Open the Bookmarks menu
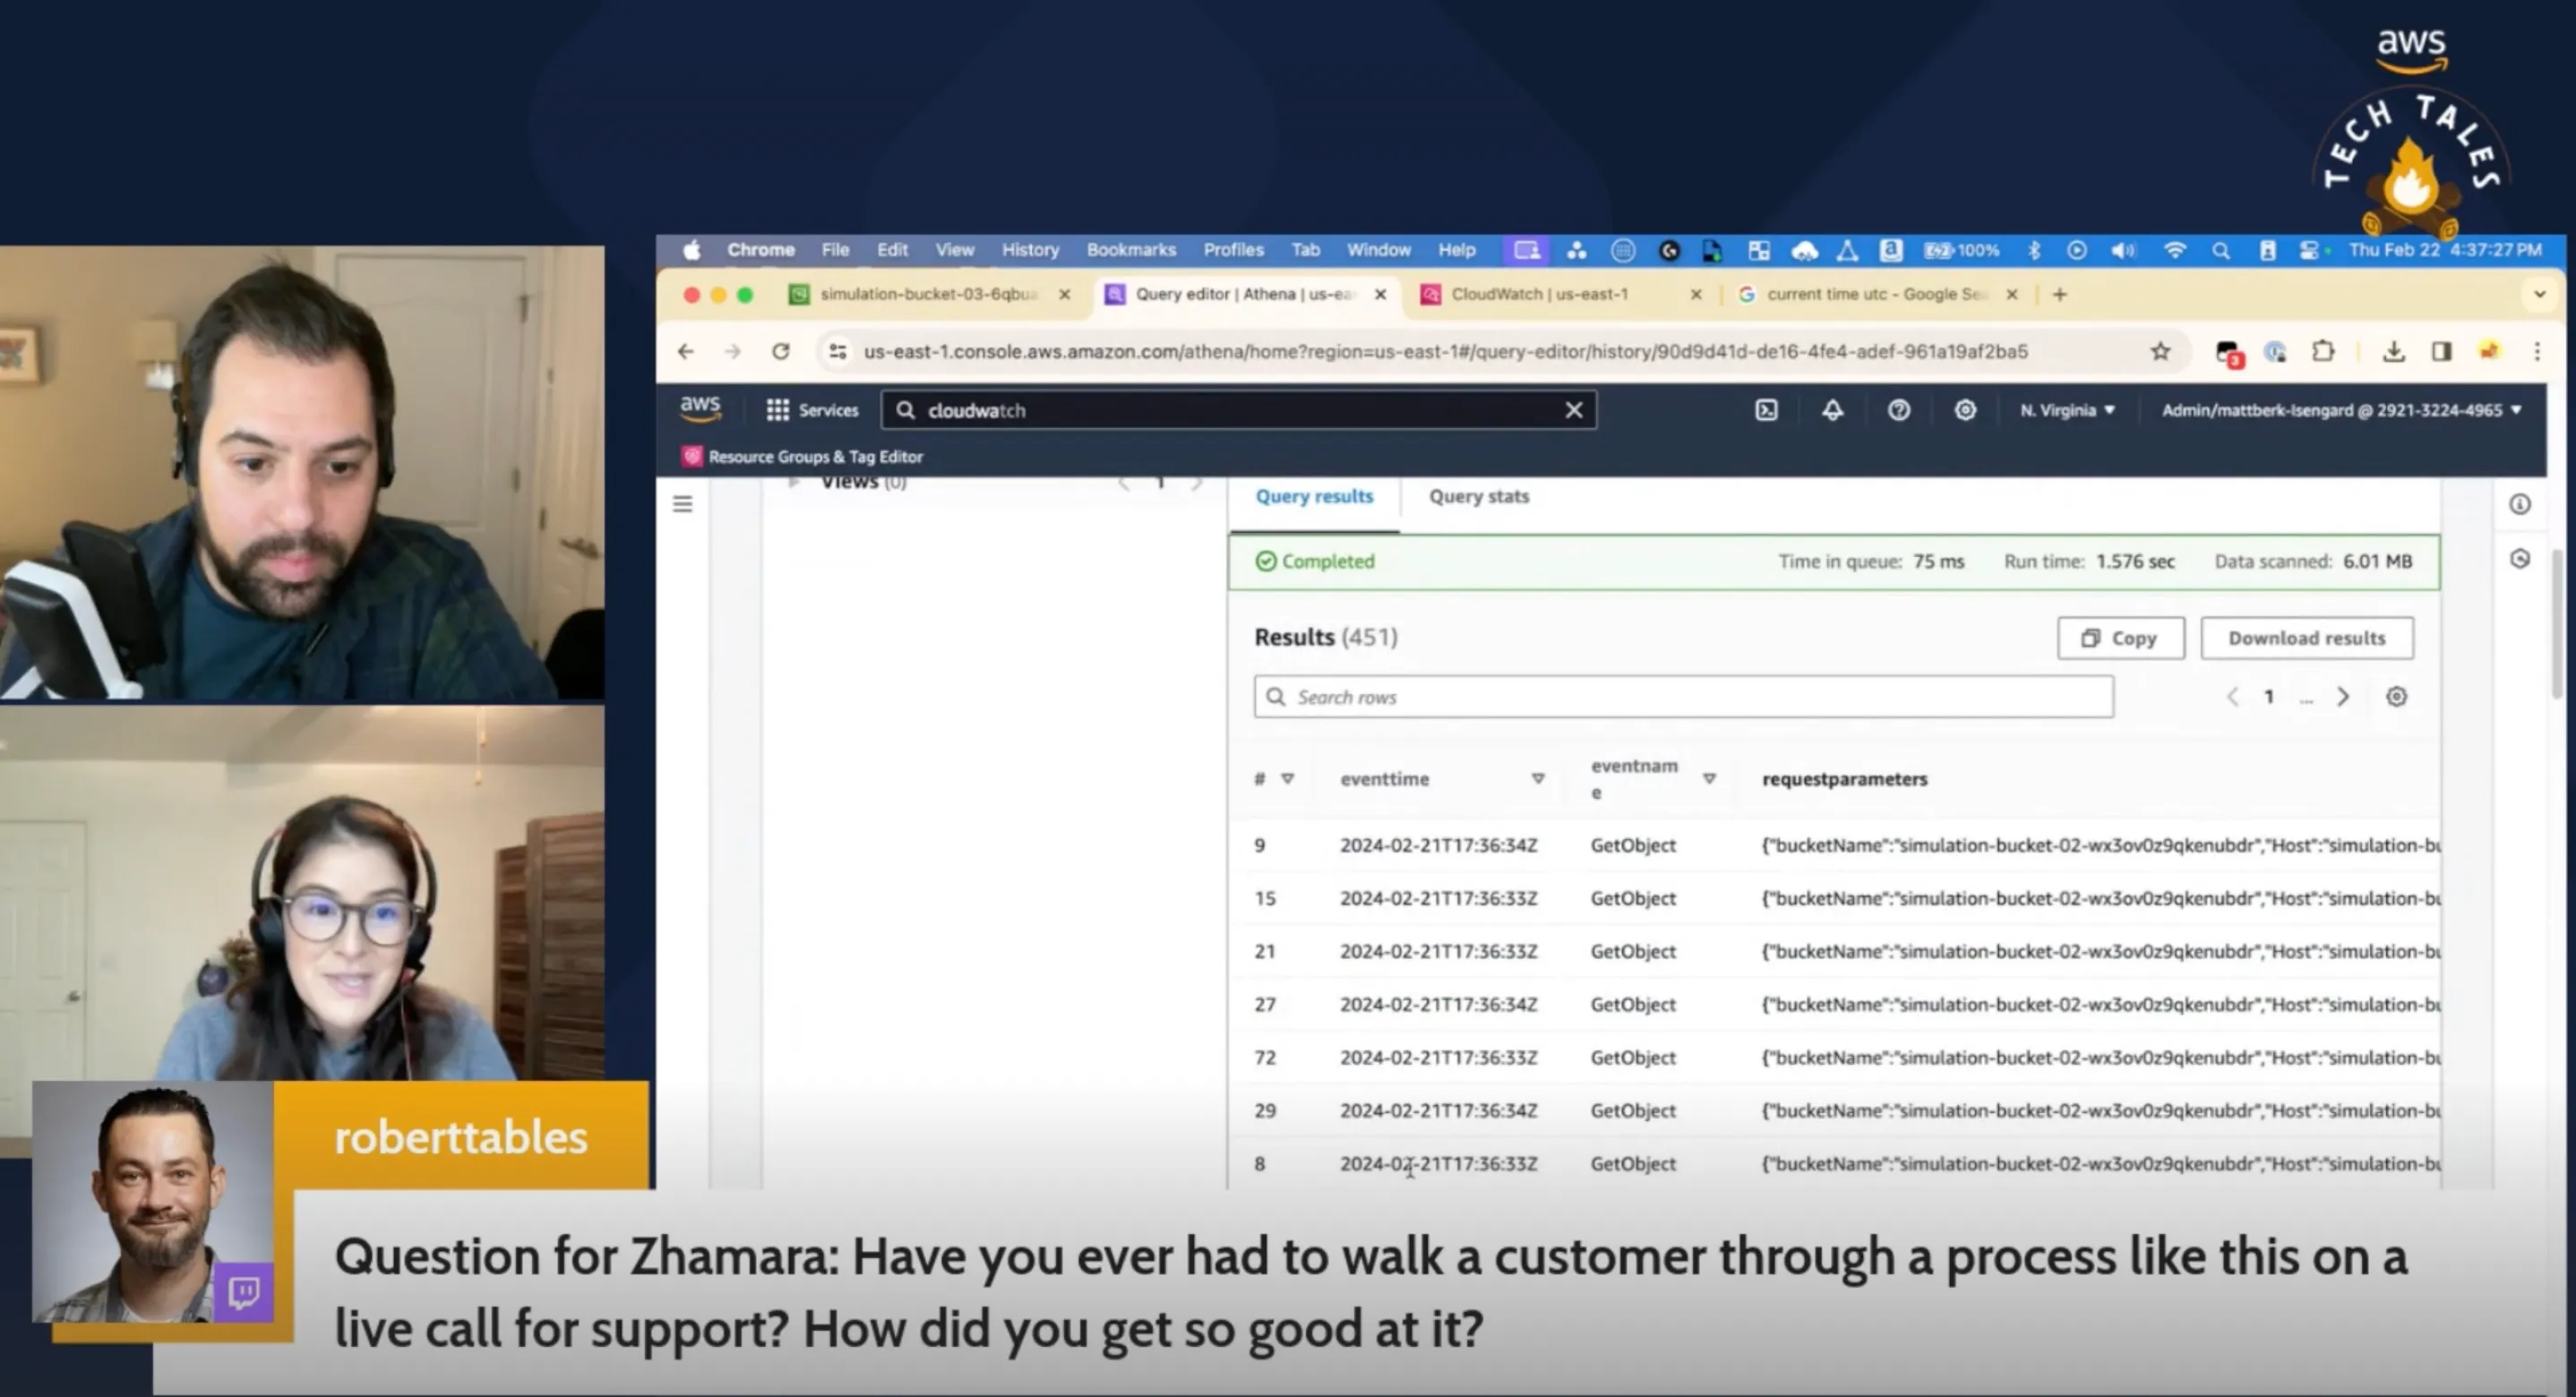 pyautogui.click(x=1131, y=250)
